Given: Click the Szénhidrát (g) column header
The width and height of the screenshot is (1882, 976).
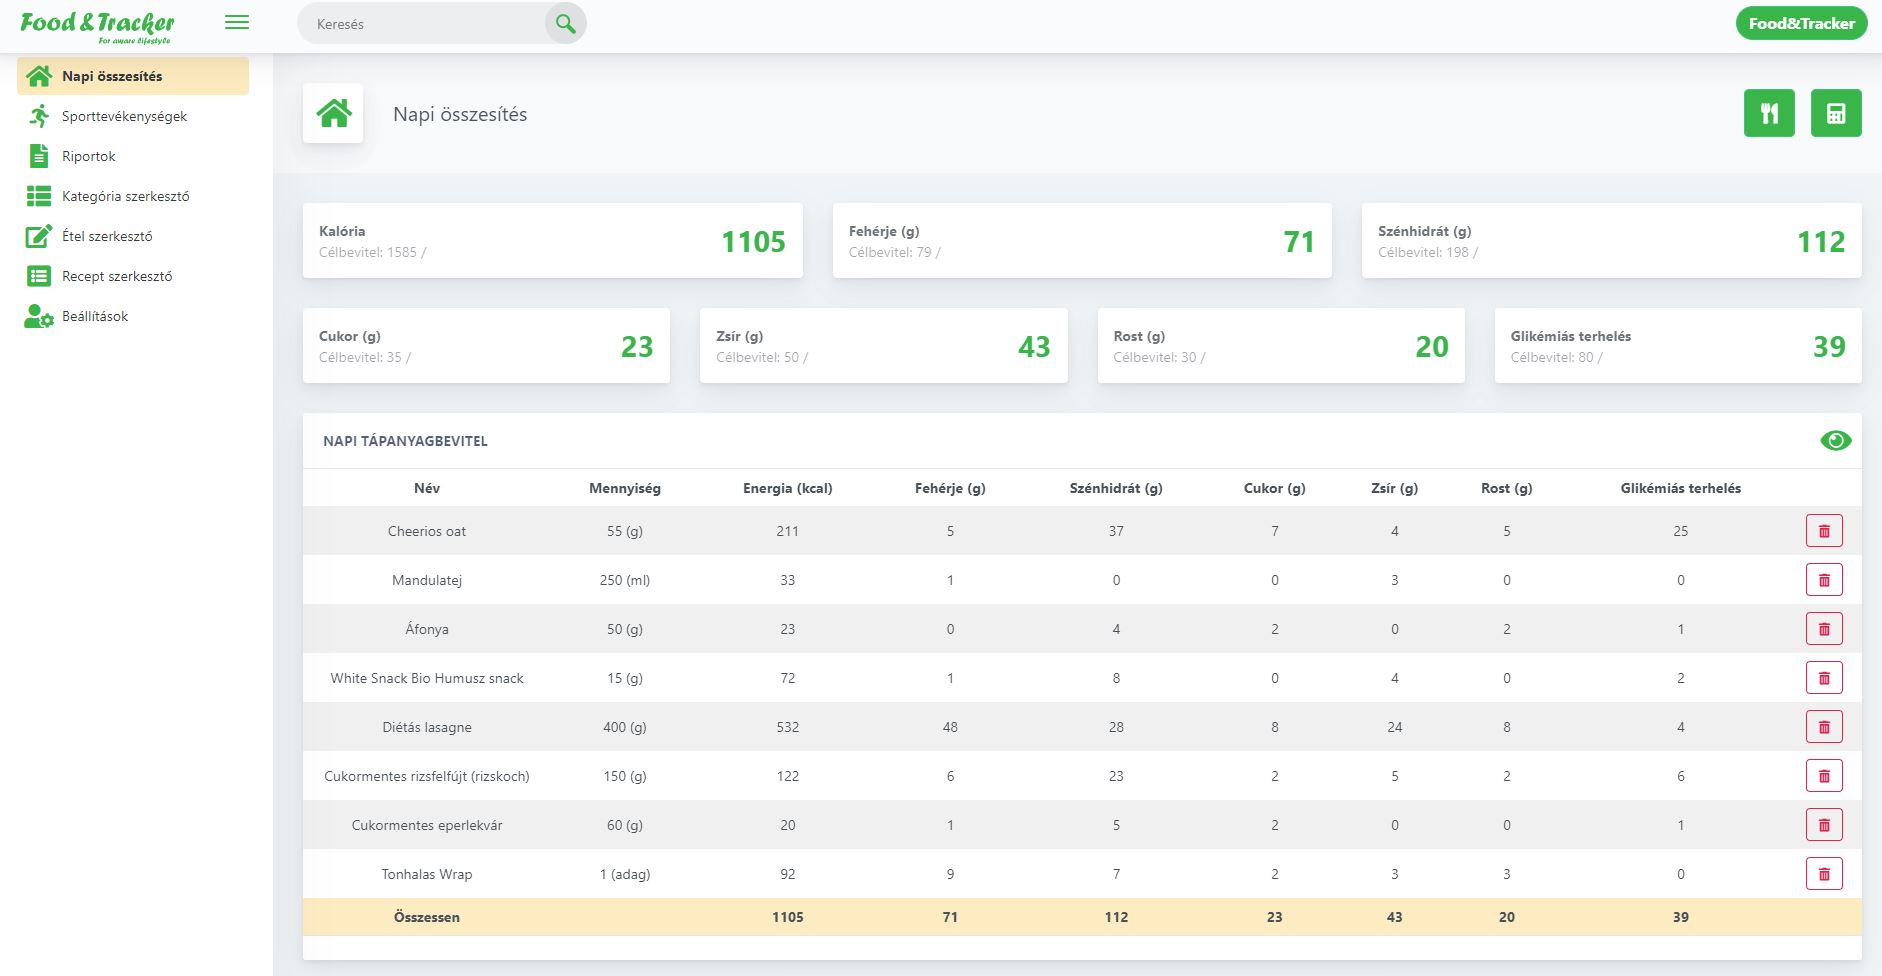Looking at the screenshot, I should [x=1116, y=488].
